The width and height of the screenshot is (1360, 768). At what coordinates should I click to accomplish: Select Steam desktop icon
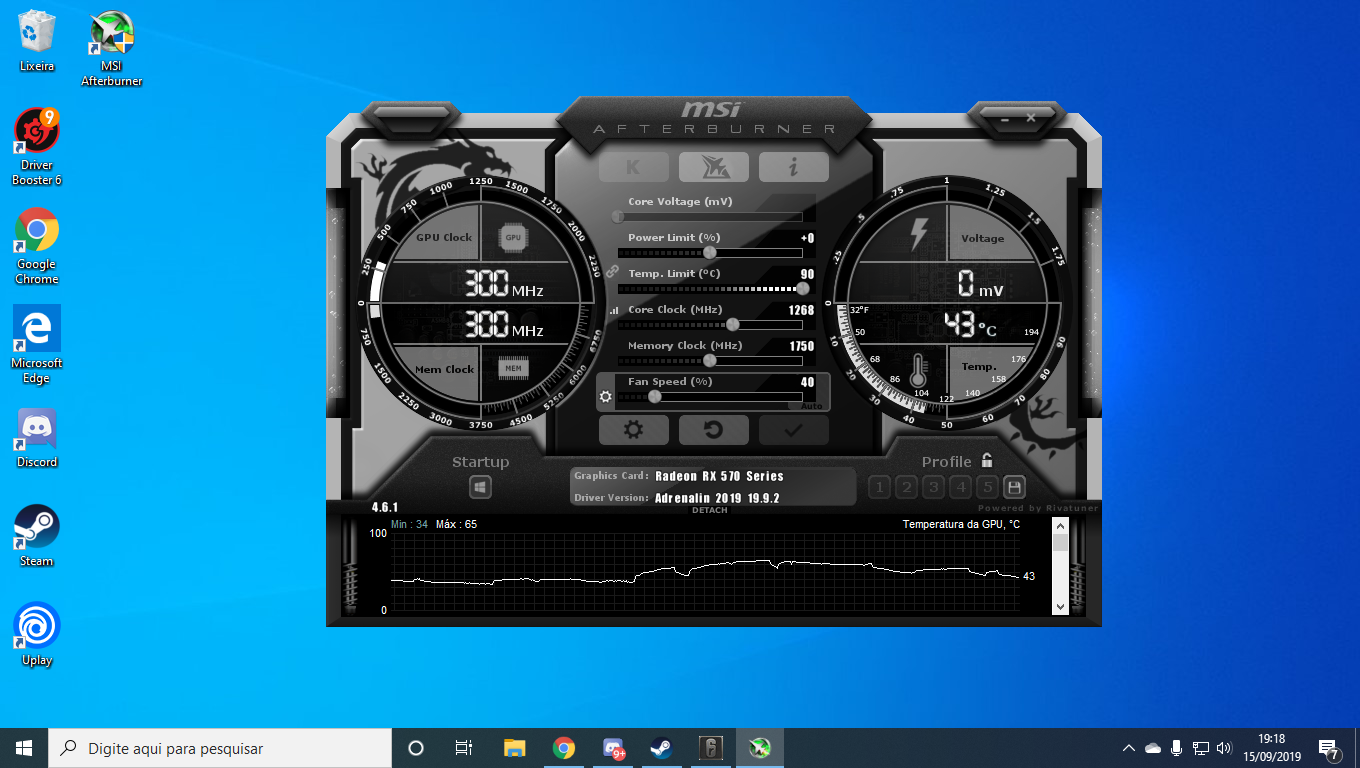click(37, 536)
